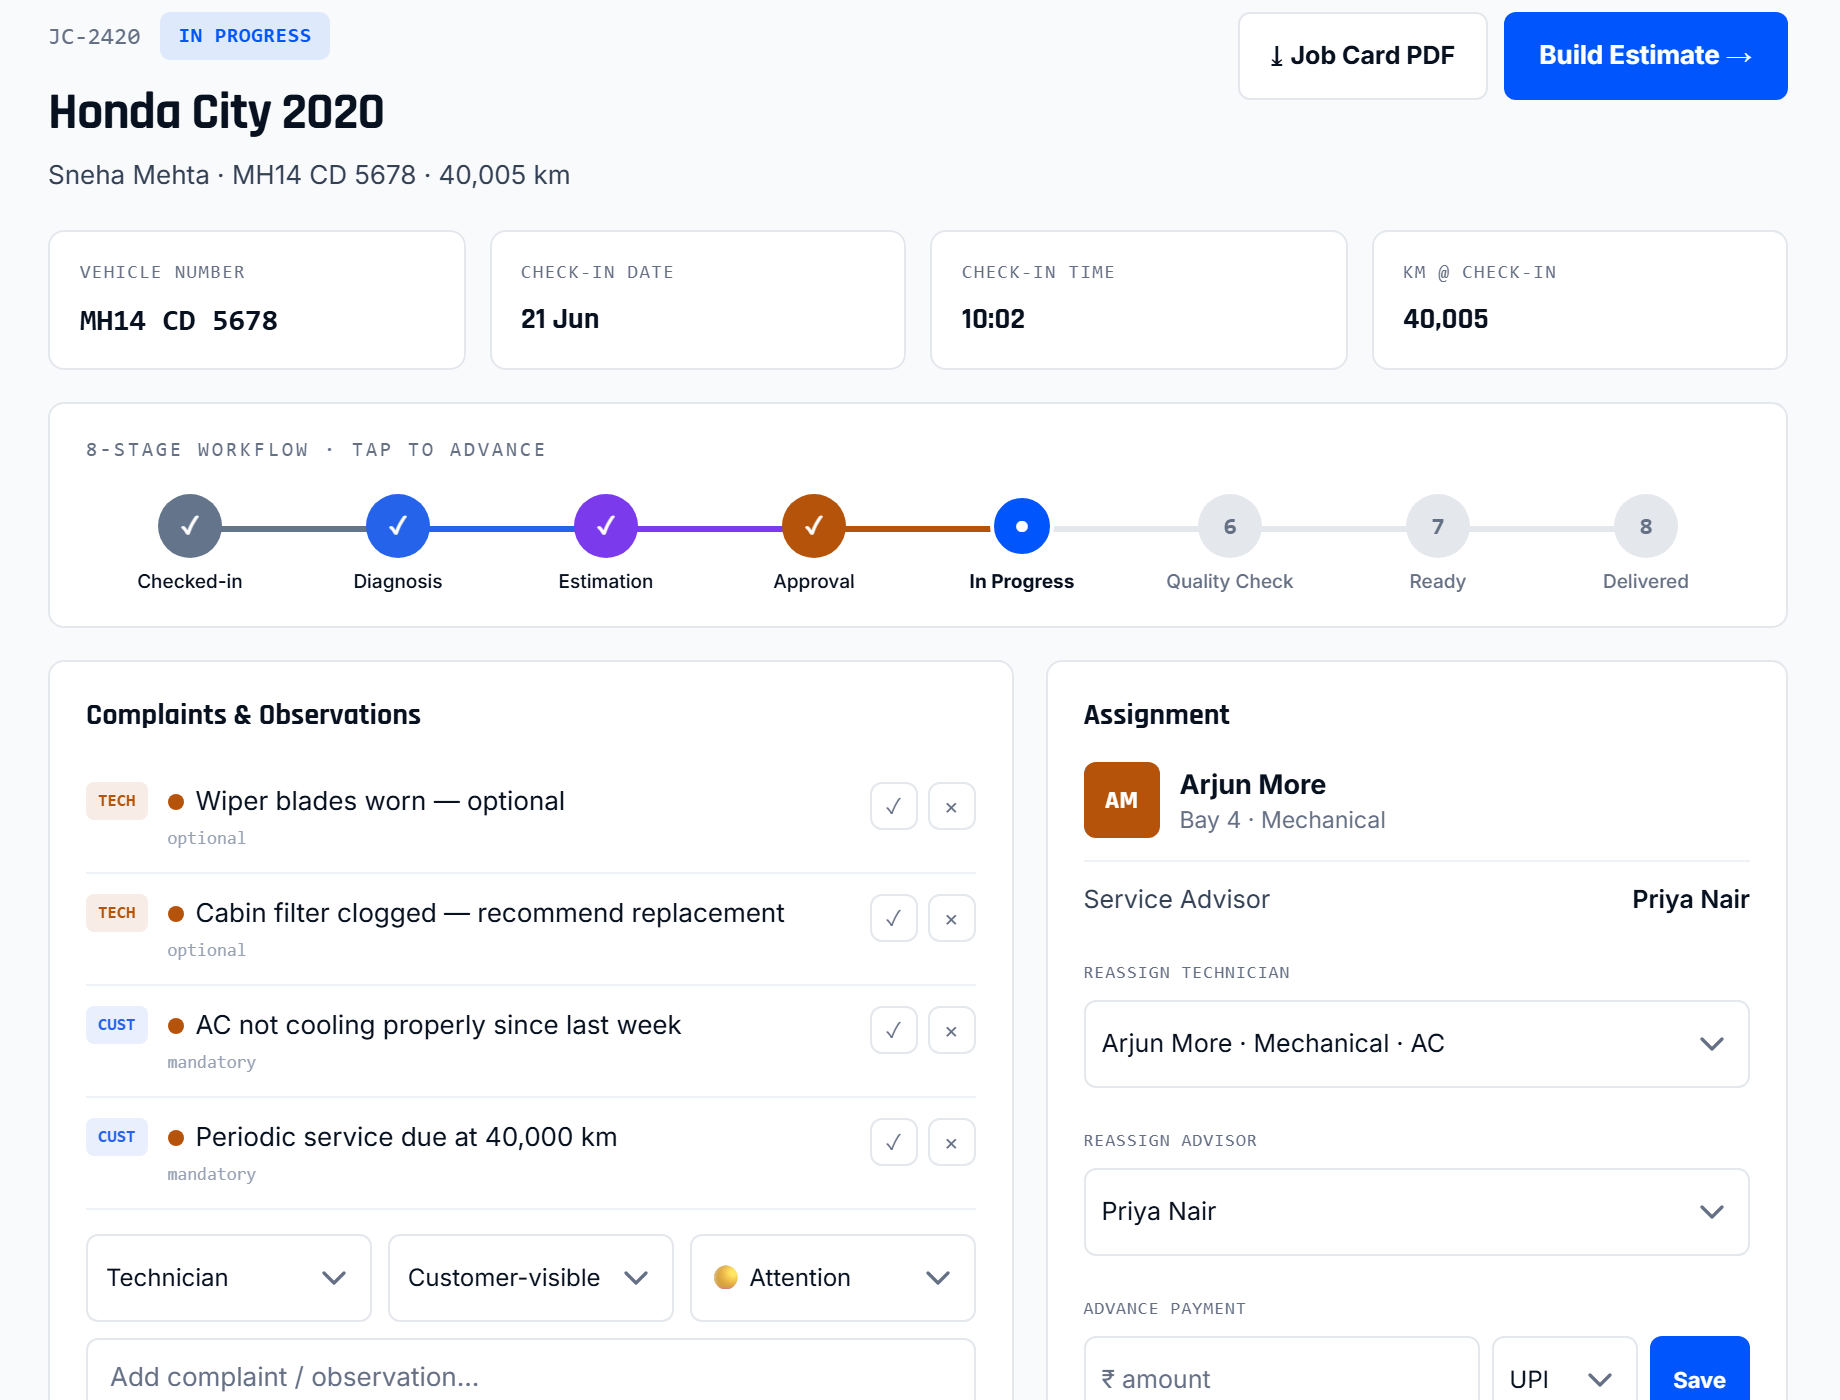1840x1400 pixels.
Task: Check off AC not cooling complaint
Action: pyautogui.click(x=894, y=1030)
